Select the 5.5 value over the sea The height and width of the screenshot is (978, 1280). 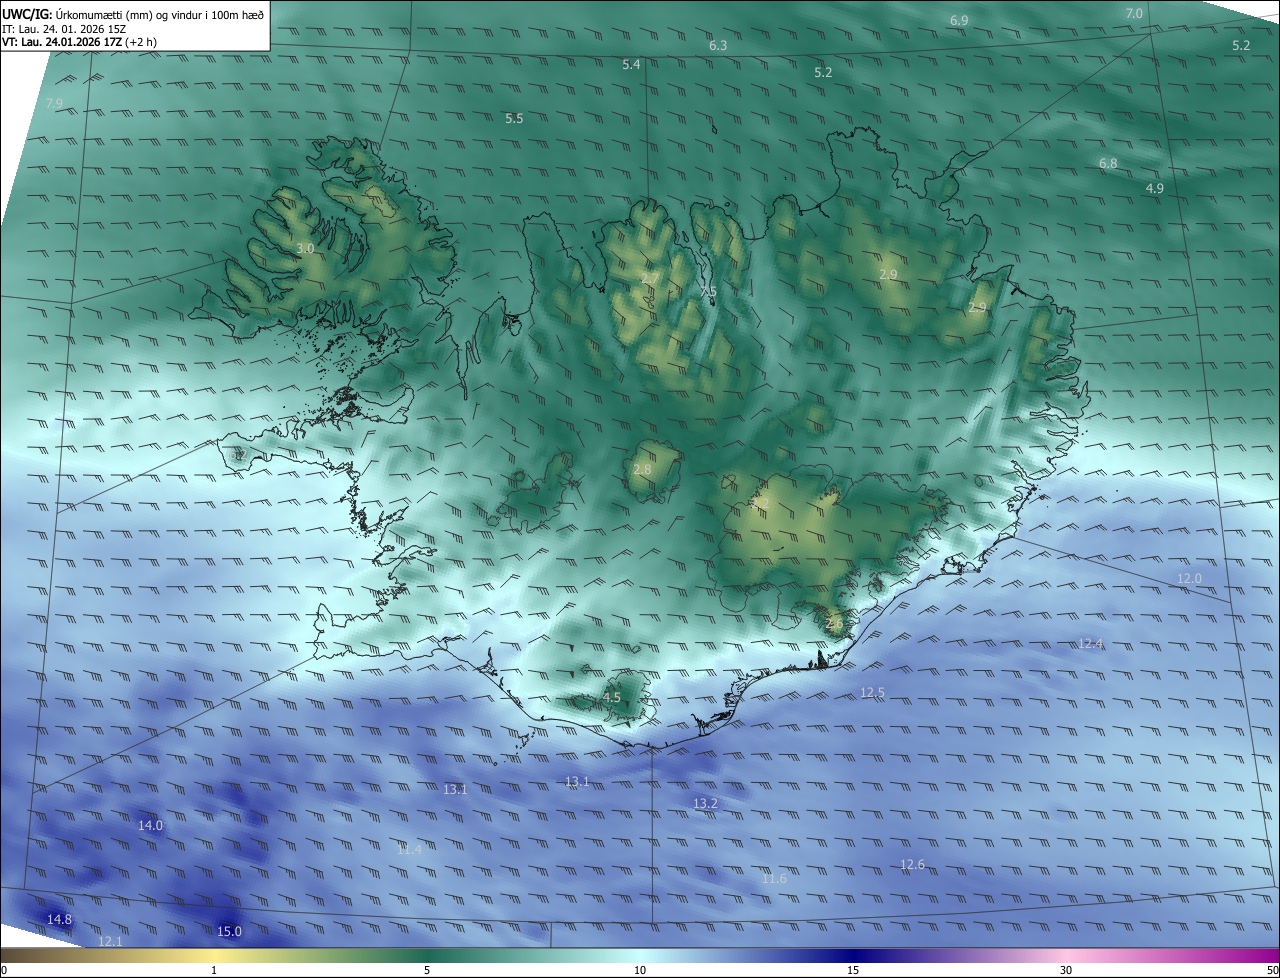pos(514,118)
